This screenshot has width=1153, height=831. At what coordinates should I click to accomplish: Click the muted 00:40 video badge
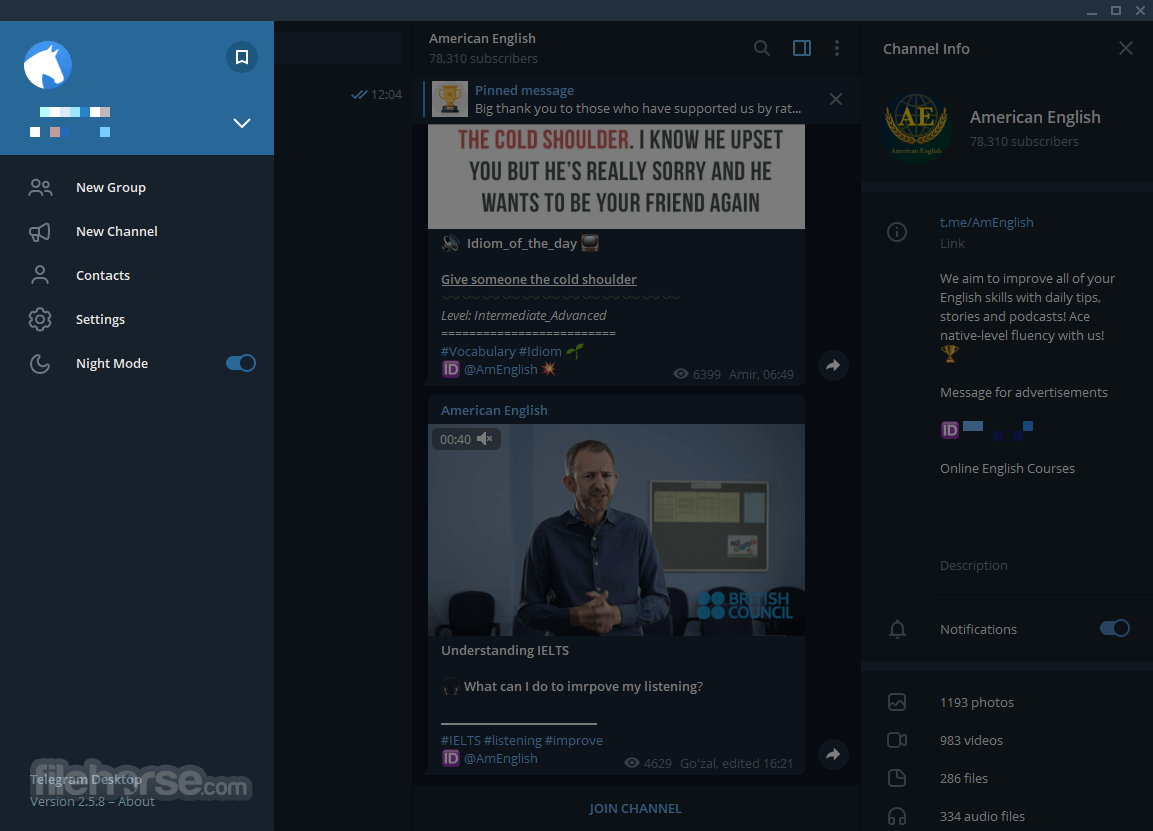click(466, 439)
